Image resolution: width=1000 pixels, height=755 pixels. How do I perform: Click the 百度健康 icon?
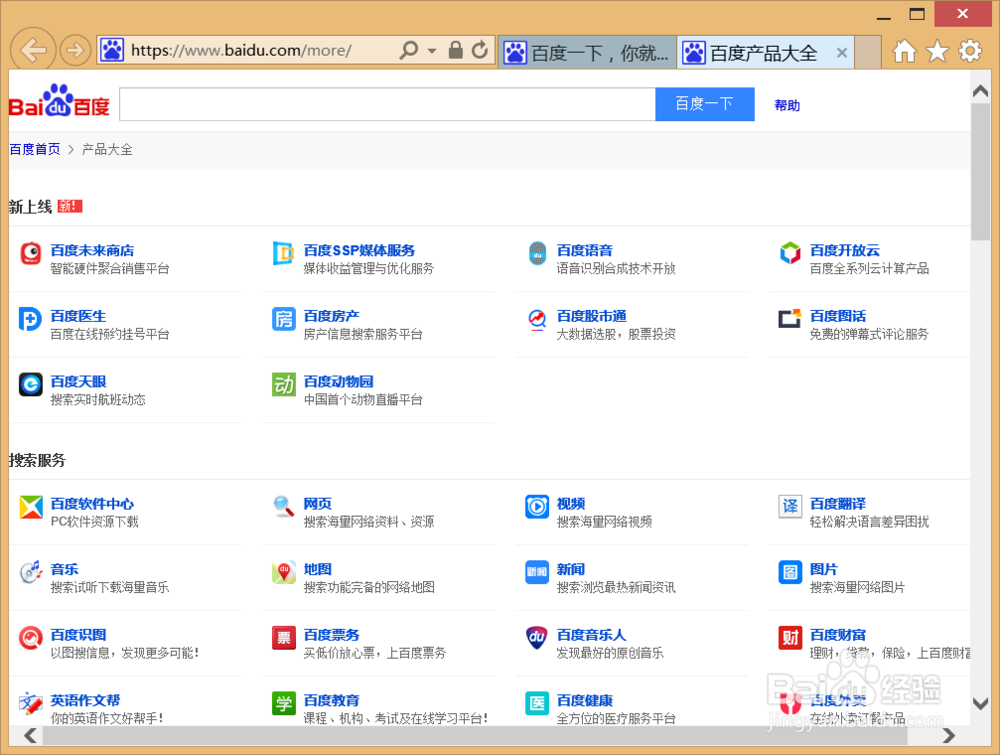click(x=537, y=704)
